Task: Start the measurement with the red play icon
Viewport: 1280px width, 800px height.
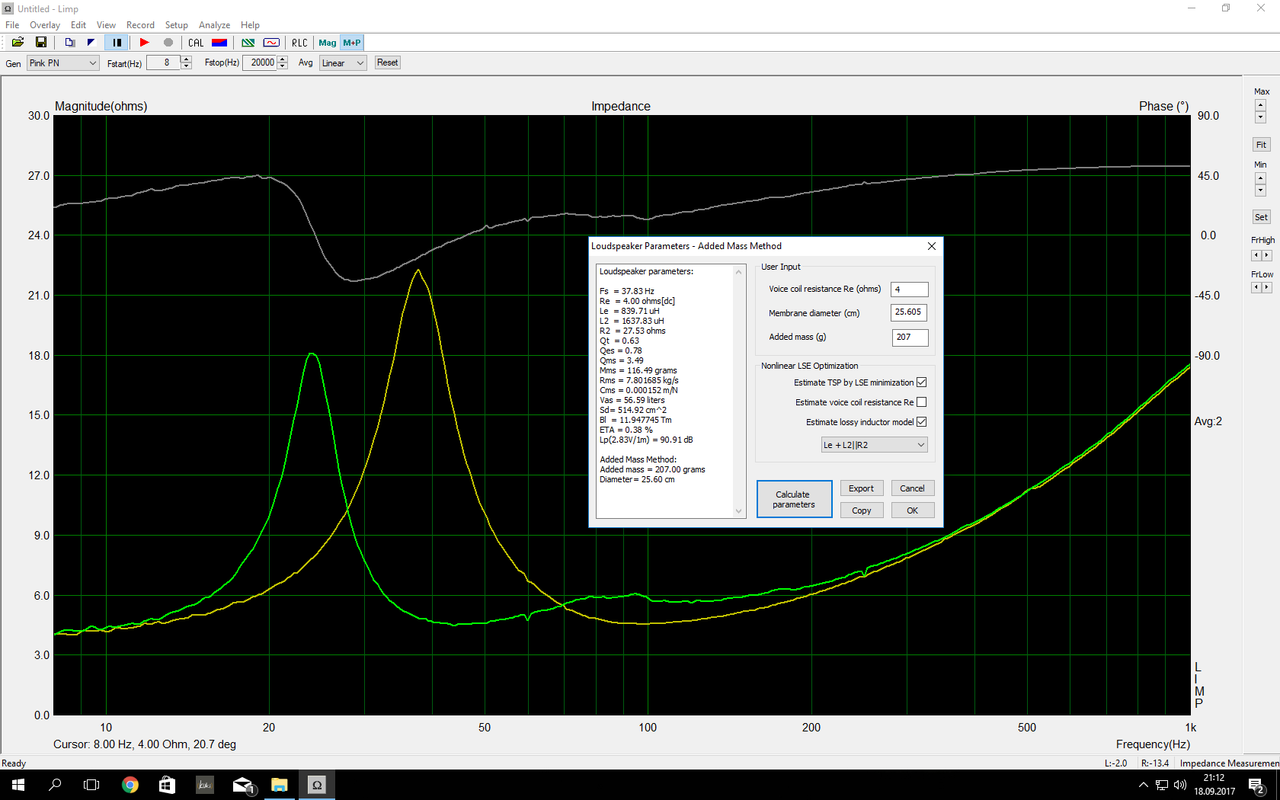Action: tap(144, 42)
